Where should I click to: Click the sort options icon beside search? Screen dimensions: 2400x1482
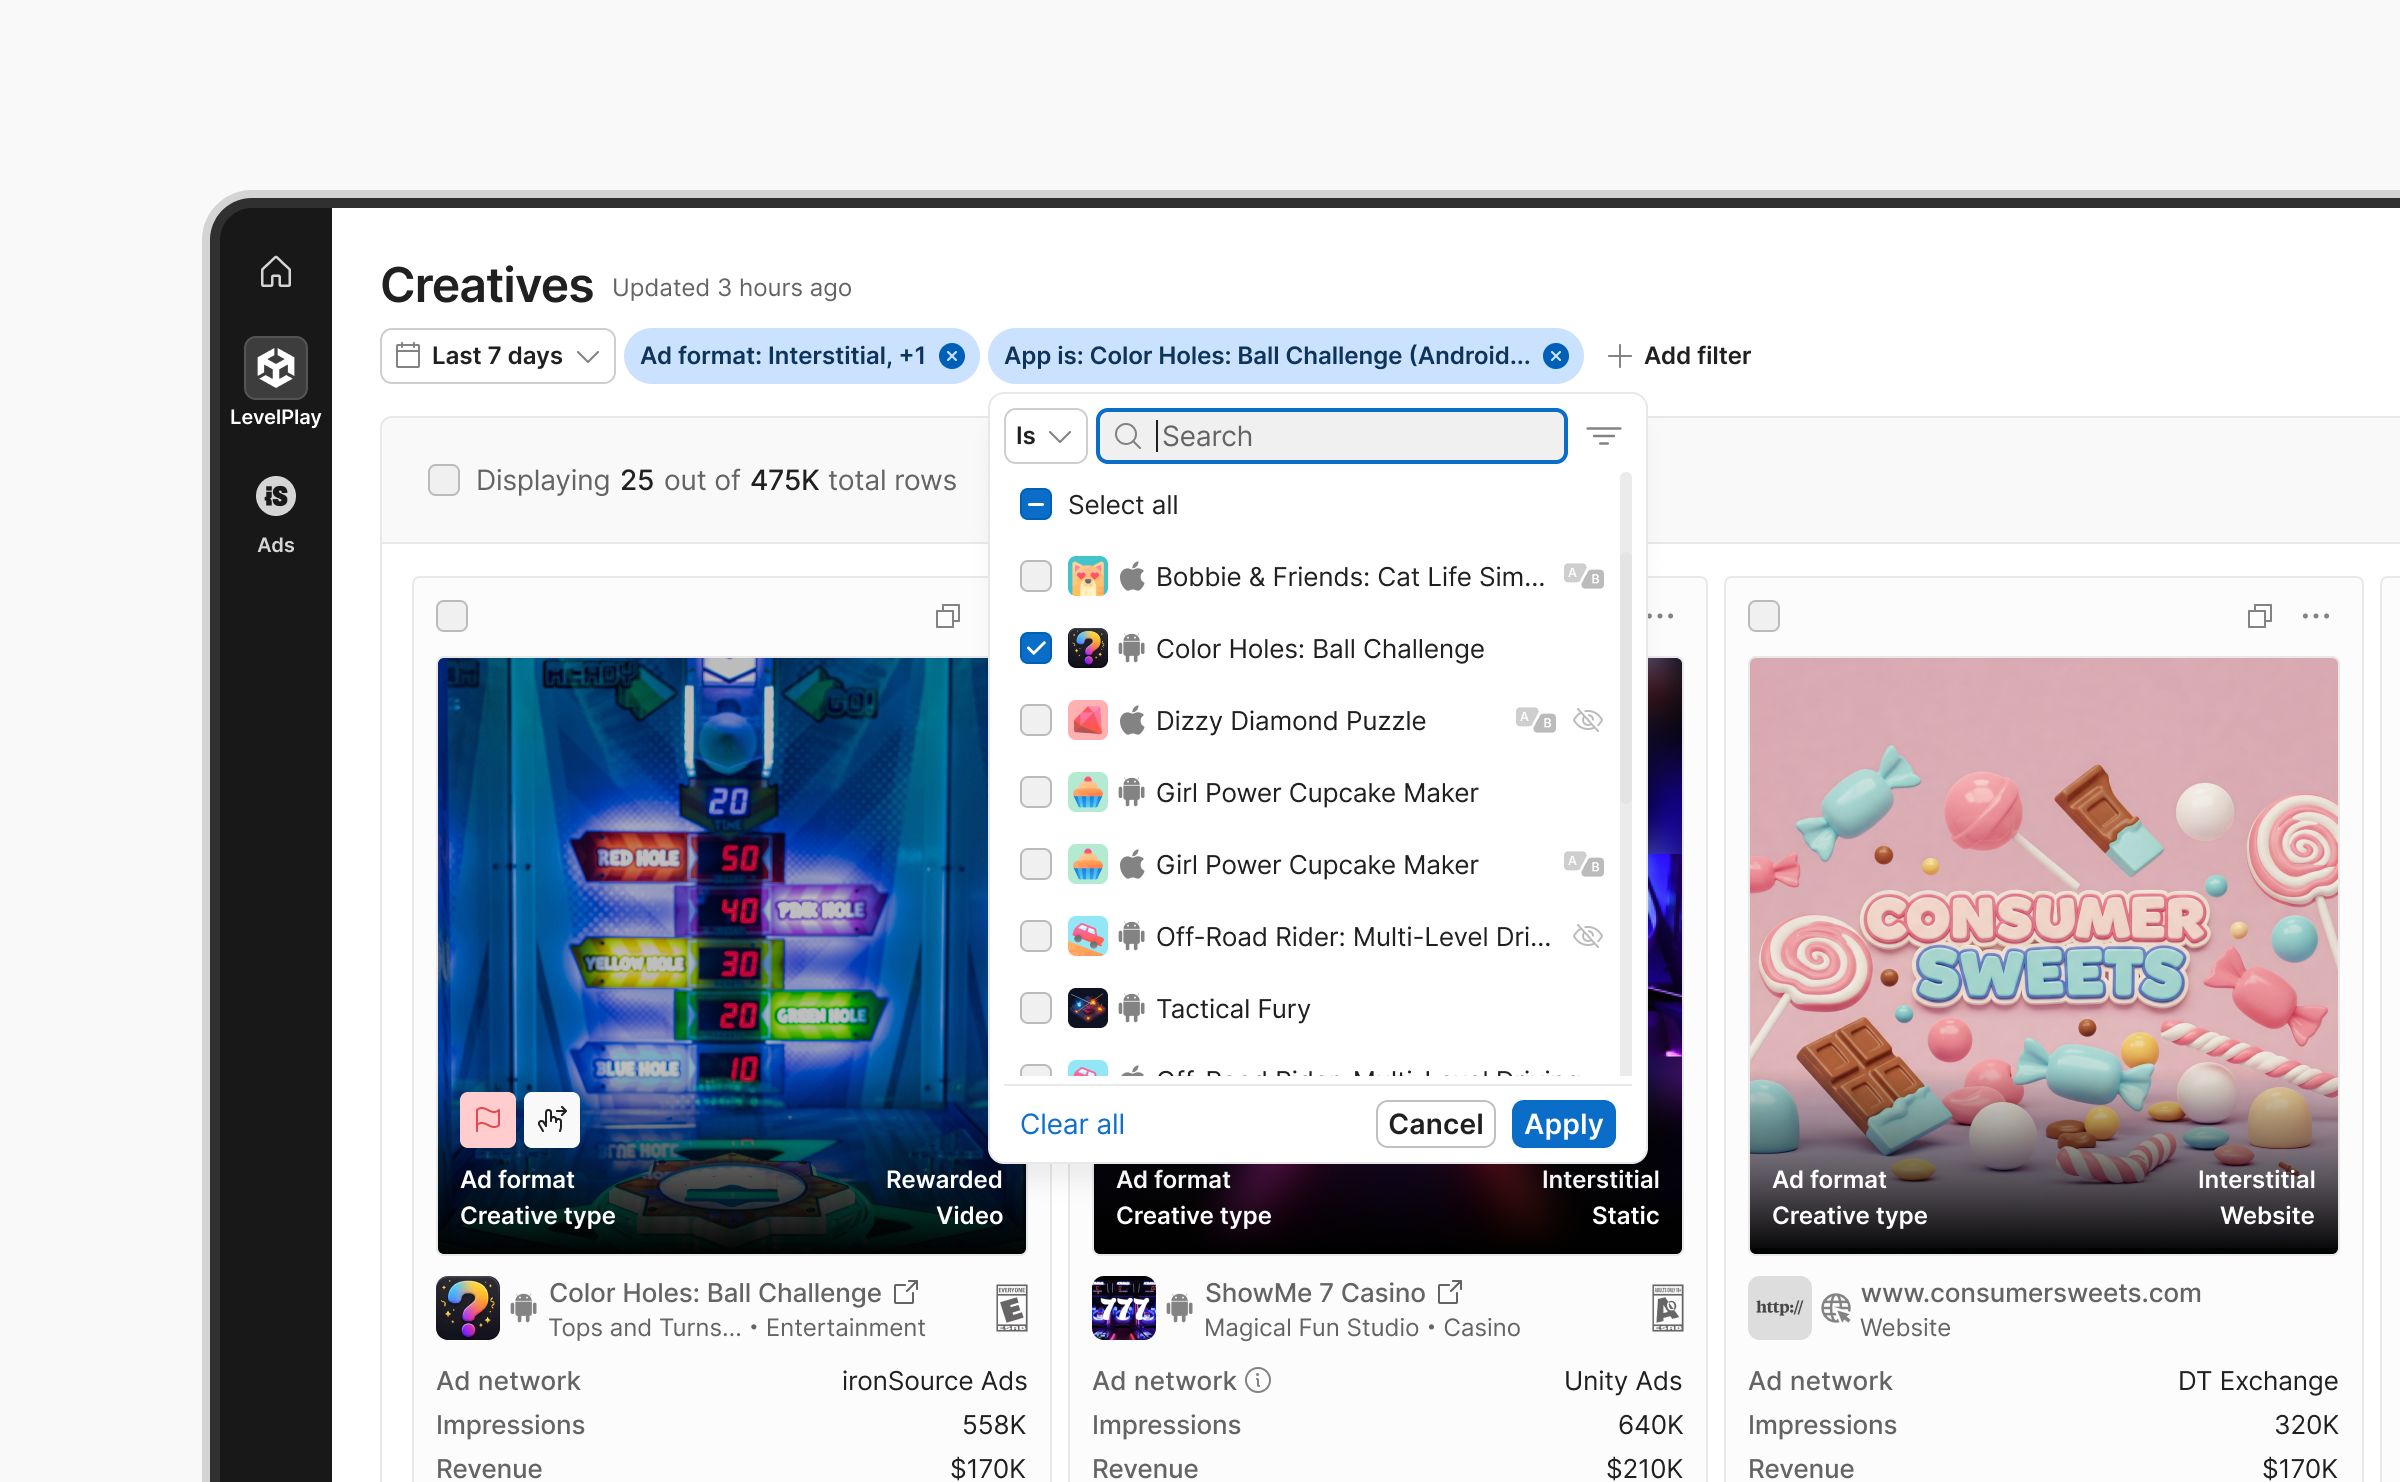point(1604,436)
